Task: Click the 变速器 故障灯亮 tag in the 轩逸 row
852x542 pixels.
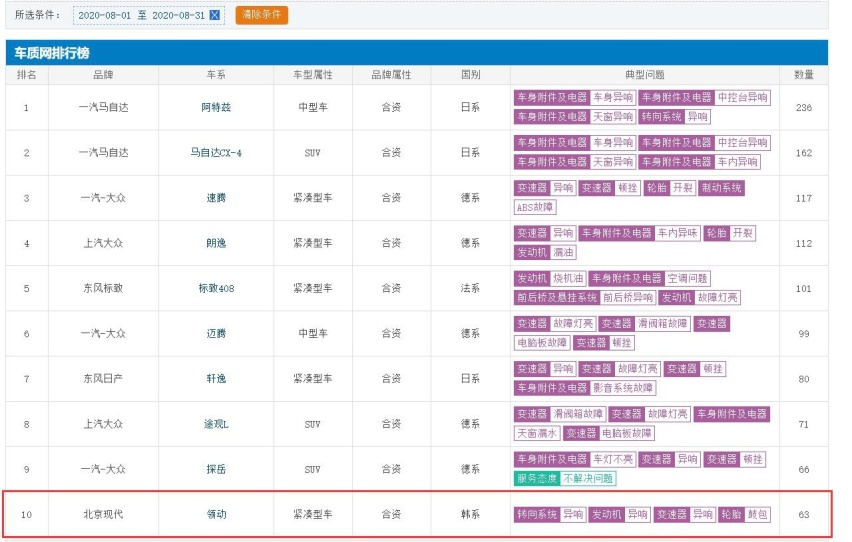Action: (619, 369)
